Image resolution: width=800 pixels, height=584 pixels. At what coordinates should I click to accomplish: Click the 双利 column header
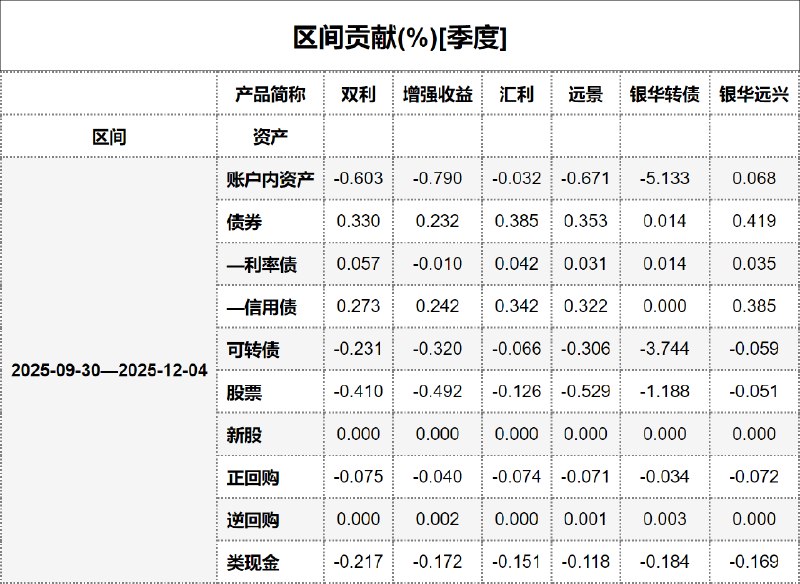358,95
